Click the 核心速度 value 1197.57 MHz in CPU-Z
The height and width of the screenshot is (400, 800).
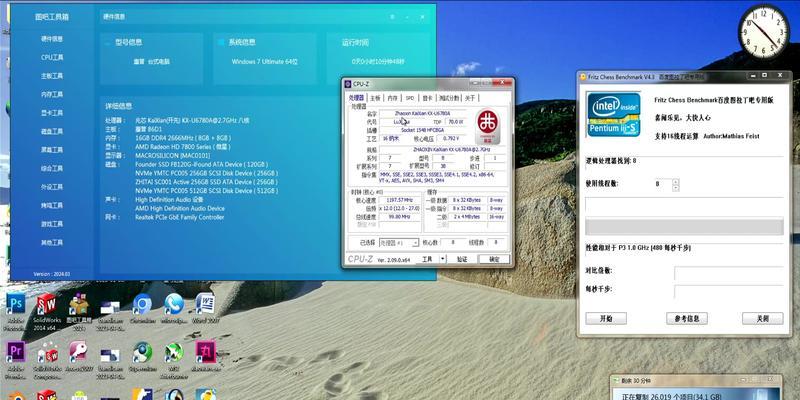[x=399, y=201]
